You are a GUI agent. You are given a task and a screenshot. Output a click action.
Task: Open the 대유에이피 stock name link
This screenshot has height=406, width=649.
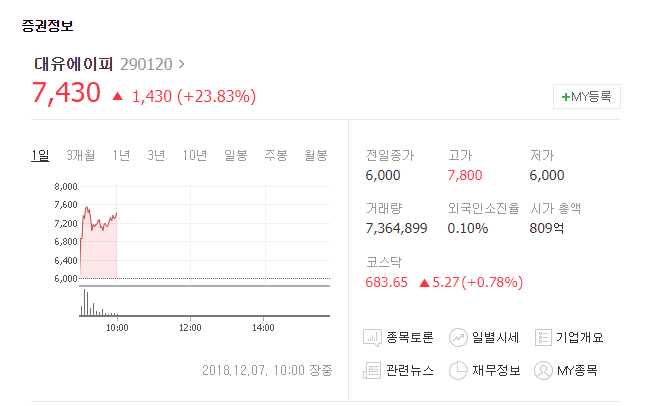73,64
